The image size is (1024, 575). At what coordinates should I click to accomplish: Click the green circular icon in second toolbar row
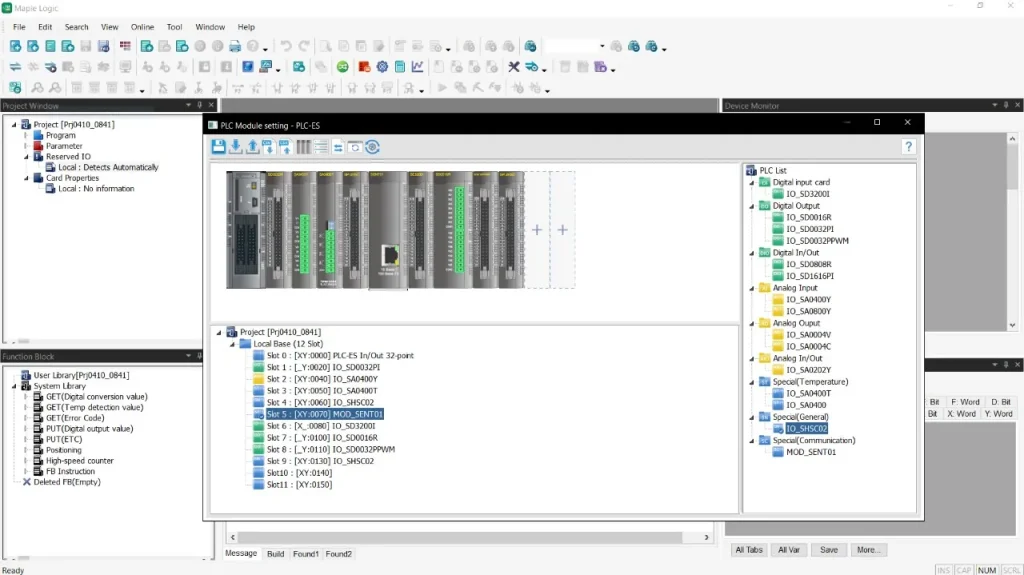pyautogui.click(x=343, y=67)
